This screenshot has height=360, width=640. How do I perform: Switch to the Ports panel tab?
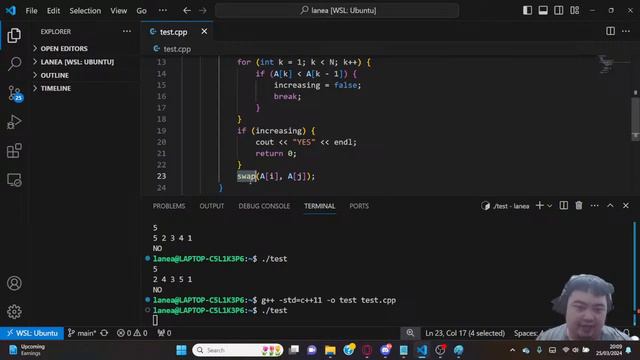tap(359, 206)
